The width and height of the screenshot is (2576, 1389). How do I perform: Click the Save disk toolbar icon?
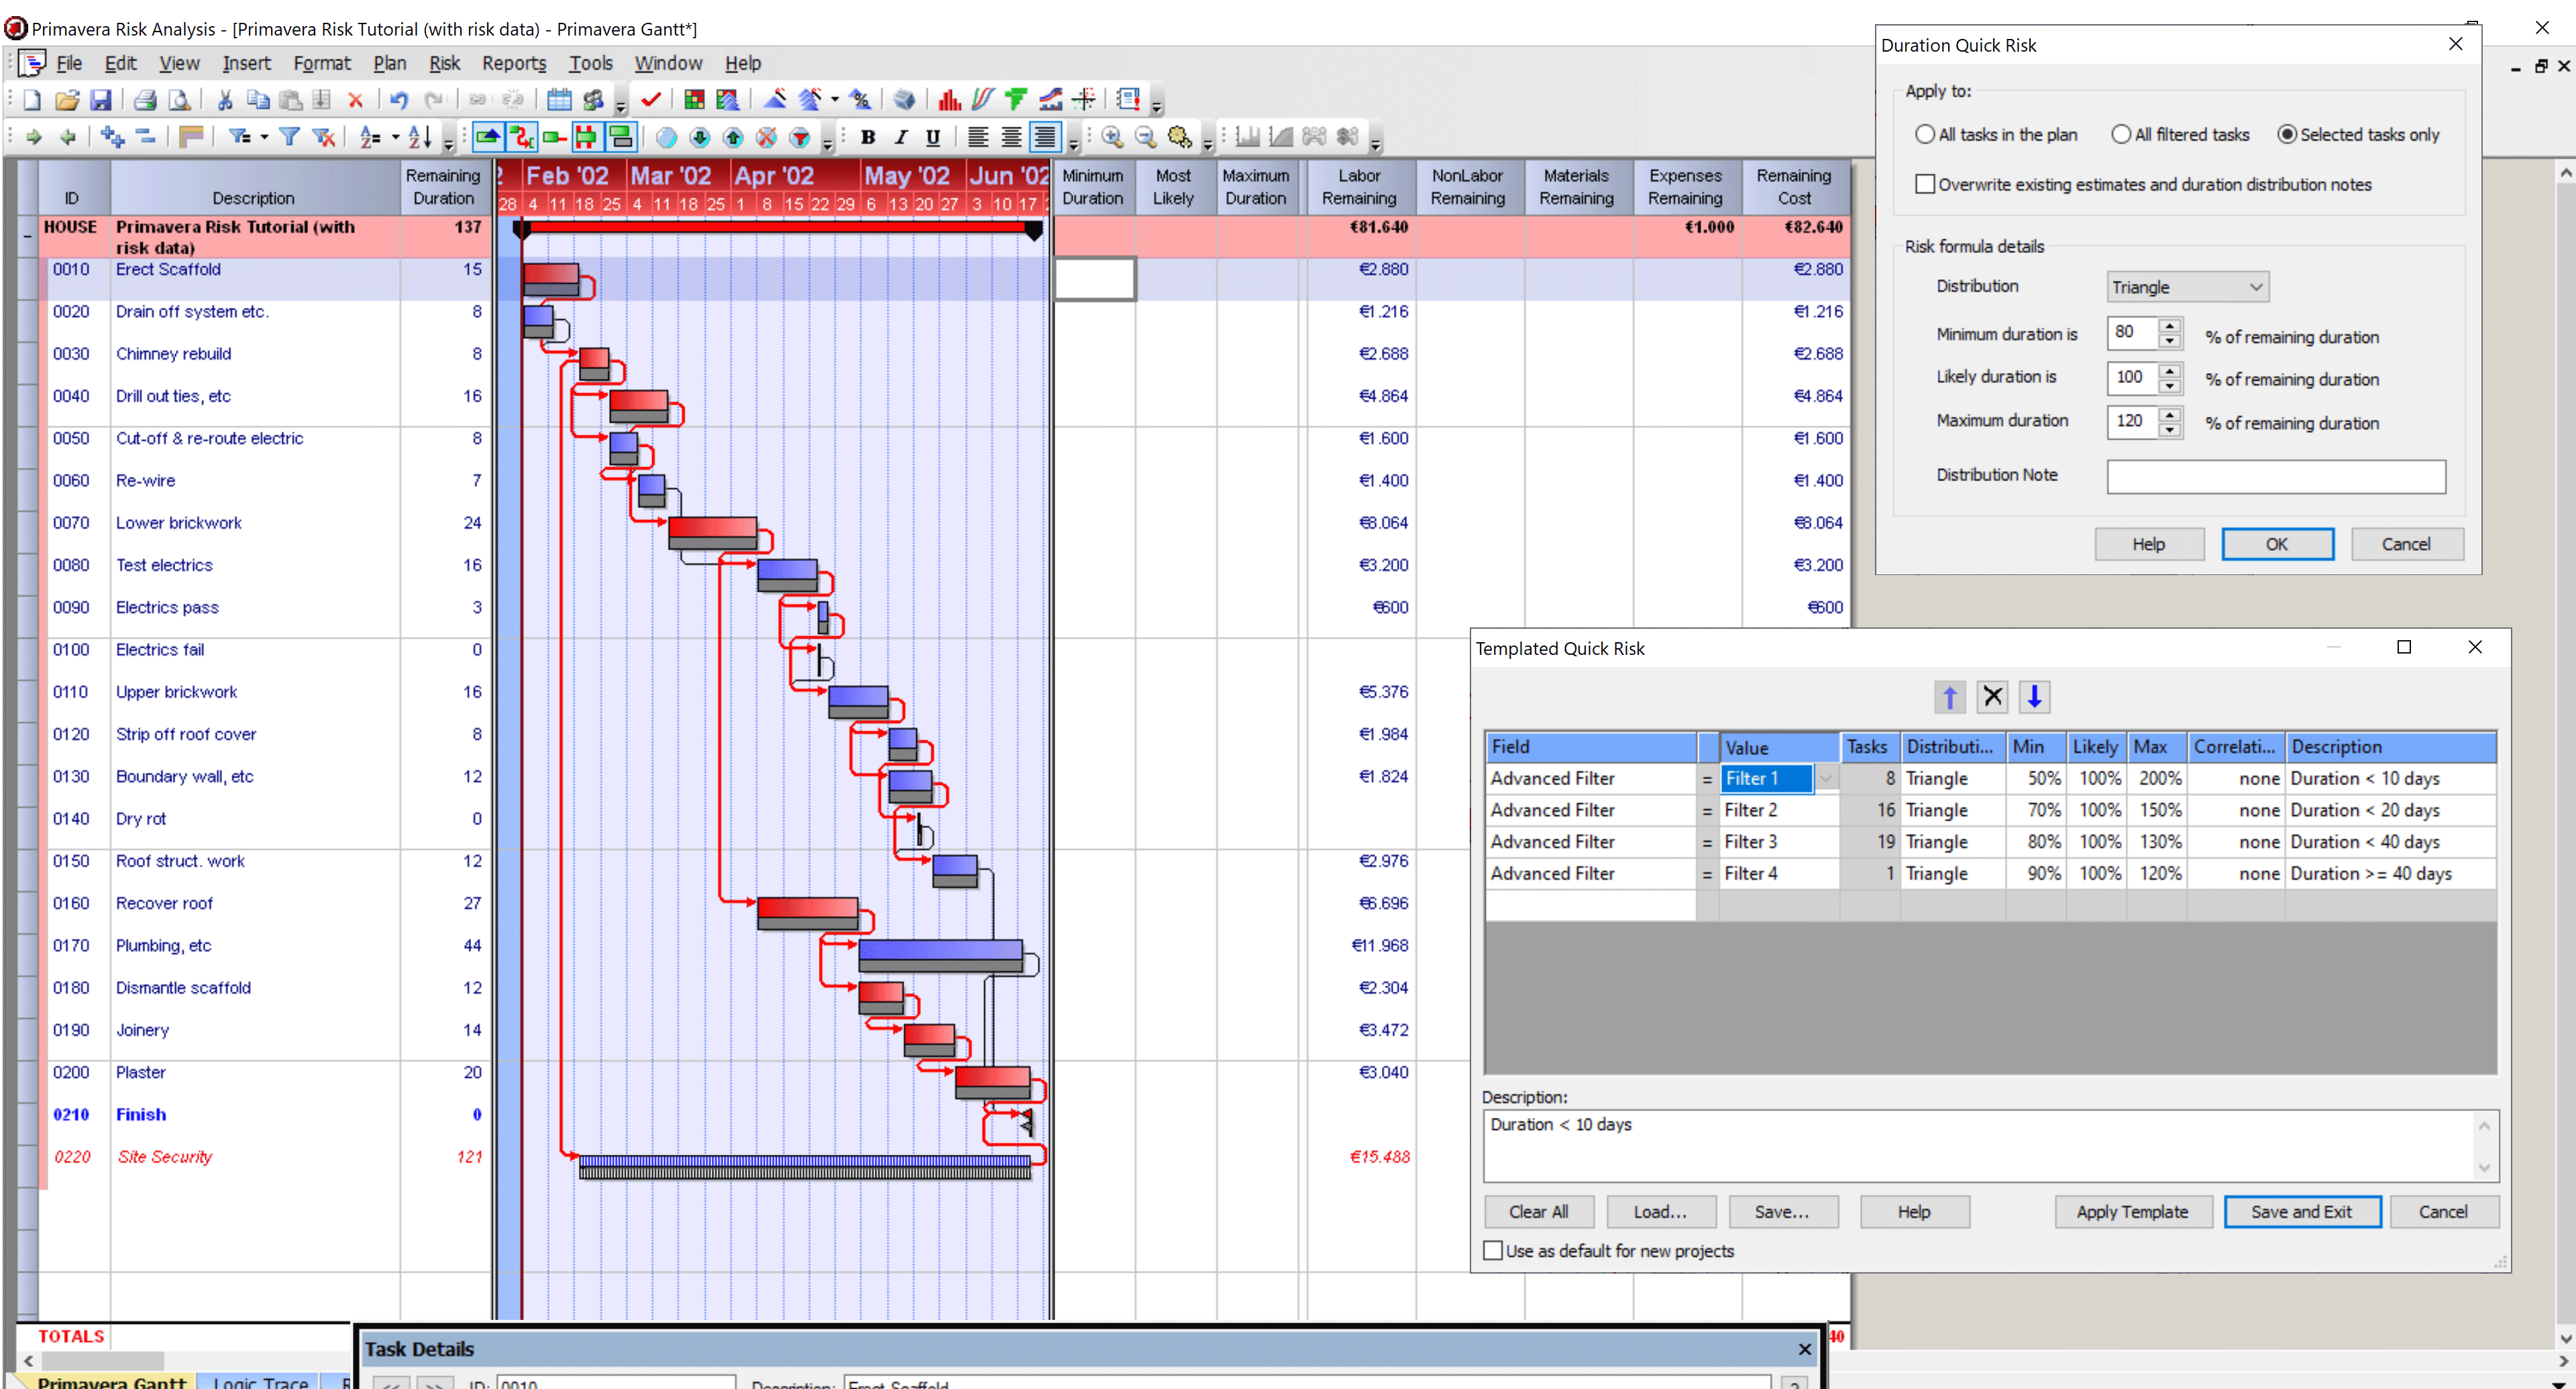pyautogui.click(x=100, y=100)
